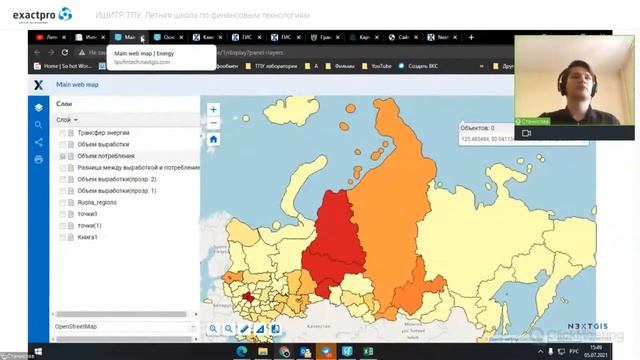Image resolution: width=640 pixels, height=360 pixels.
Task: Open the Фильмы bookmark folder
Action: coord(340,66)
